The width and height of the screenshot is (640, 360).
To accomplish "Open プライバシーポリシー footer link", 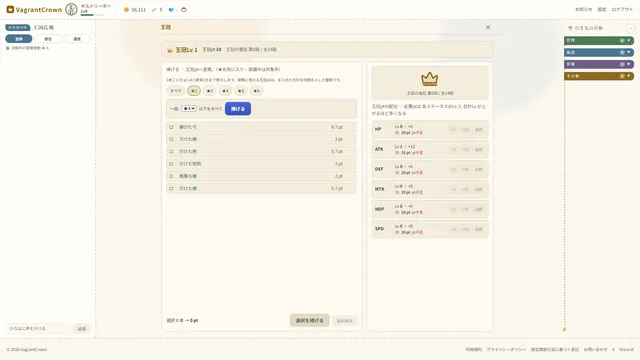I will [x=506, y=349].
